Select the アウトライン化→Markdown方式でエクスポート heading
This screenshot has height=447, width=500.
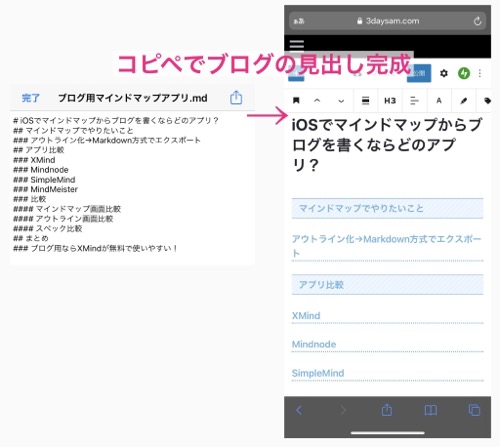coord(387,246)
